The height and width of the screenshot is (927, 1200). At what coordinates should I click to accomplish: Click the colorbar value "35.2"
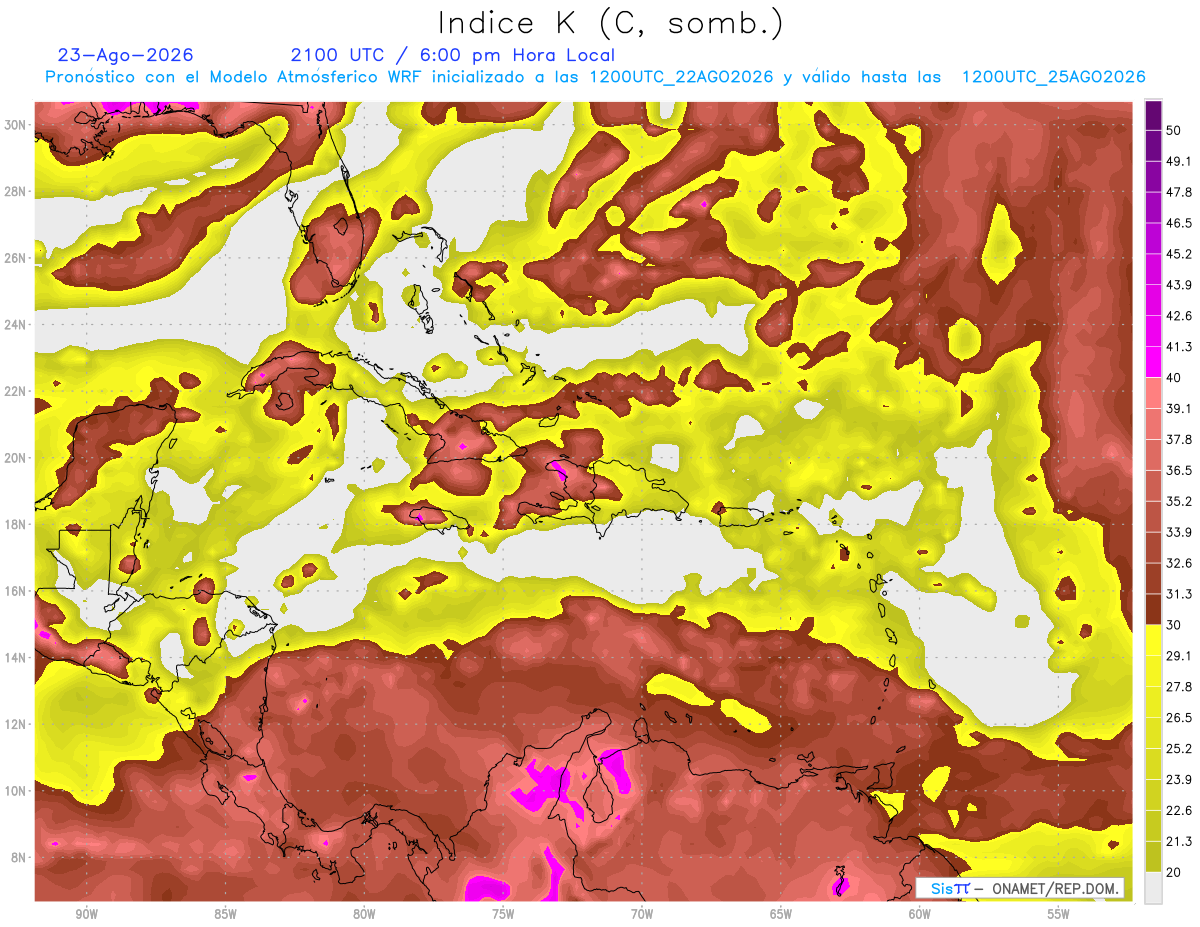pyautogui.click(x=1178, y=501)
